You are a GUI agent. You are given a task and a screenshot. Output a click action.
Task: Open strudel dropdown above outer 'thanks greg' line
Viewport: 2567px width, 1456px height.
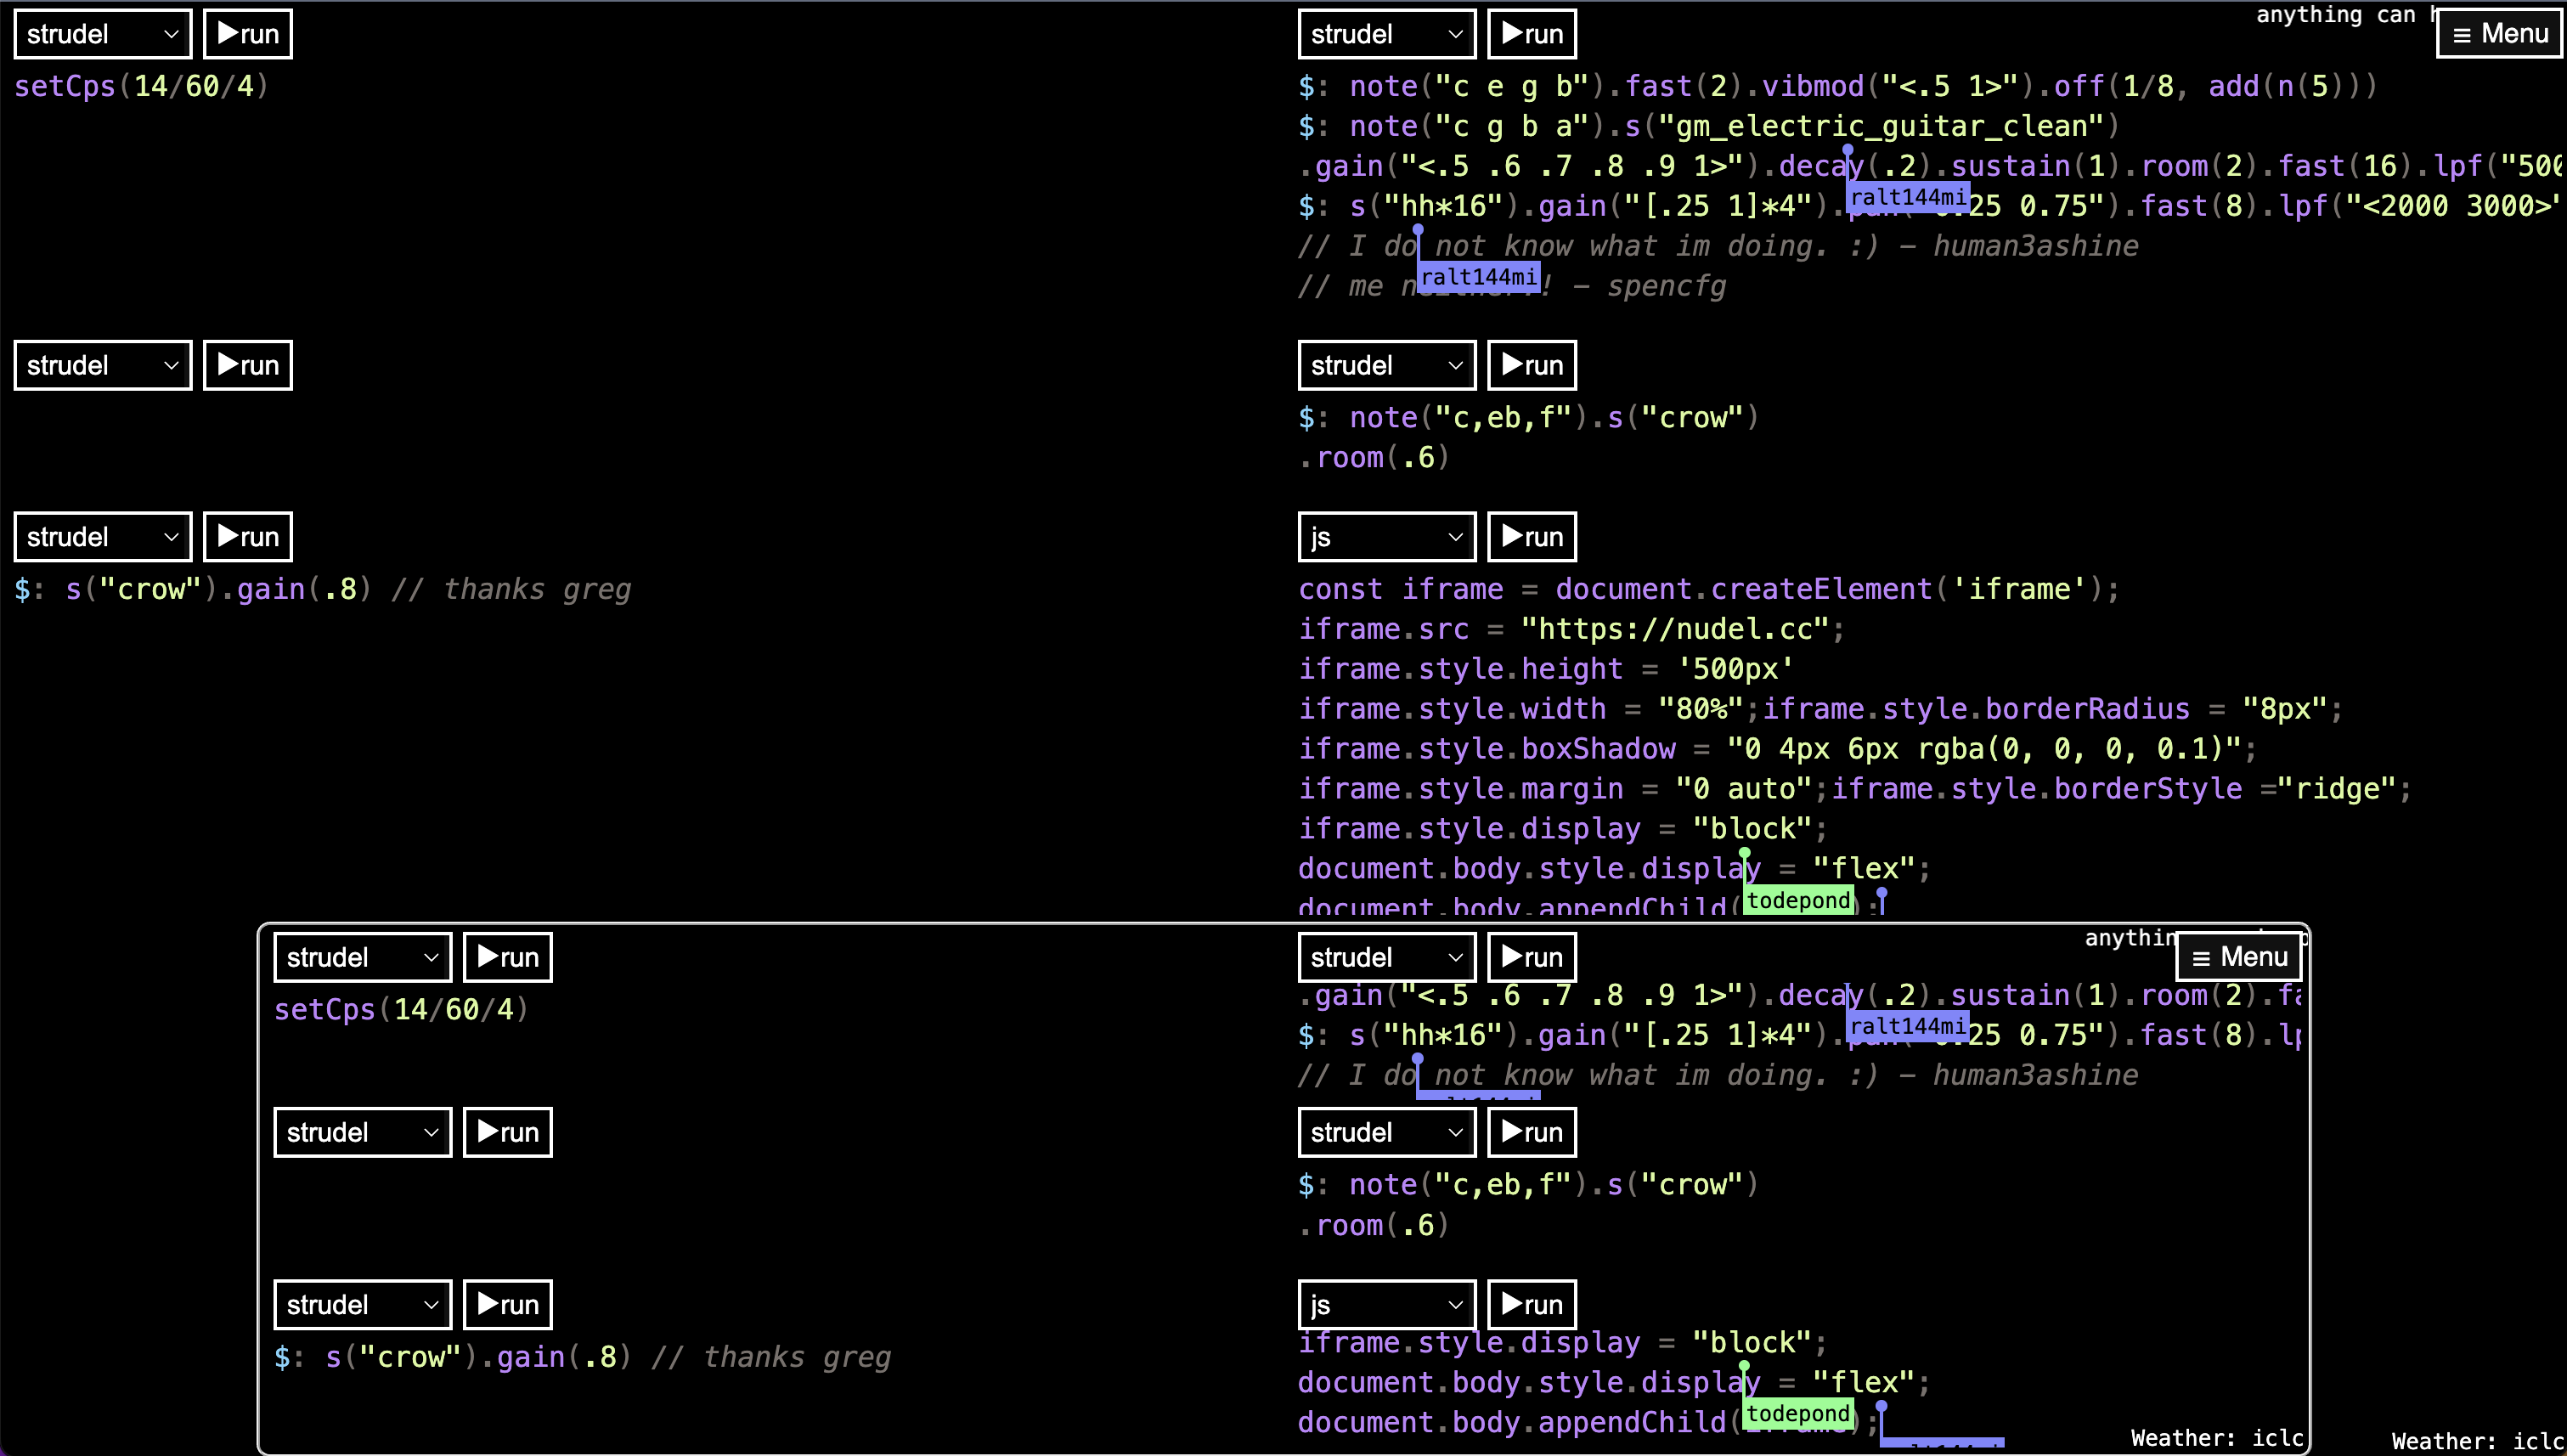pos(103,537)
